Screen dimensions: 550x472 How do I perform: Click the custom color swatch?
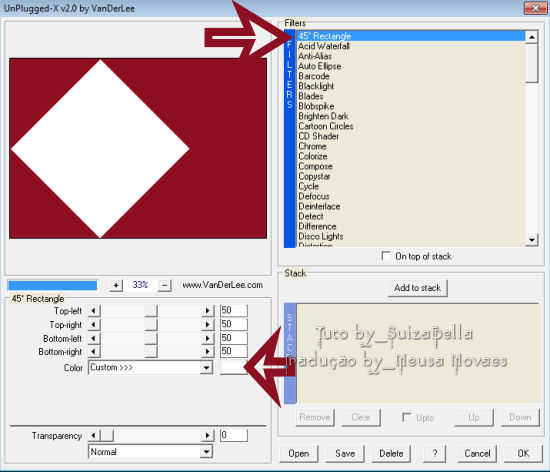233,368
